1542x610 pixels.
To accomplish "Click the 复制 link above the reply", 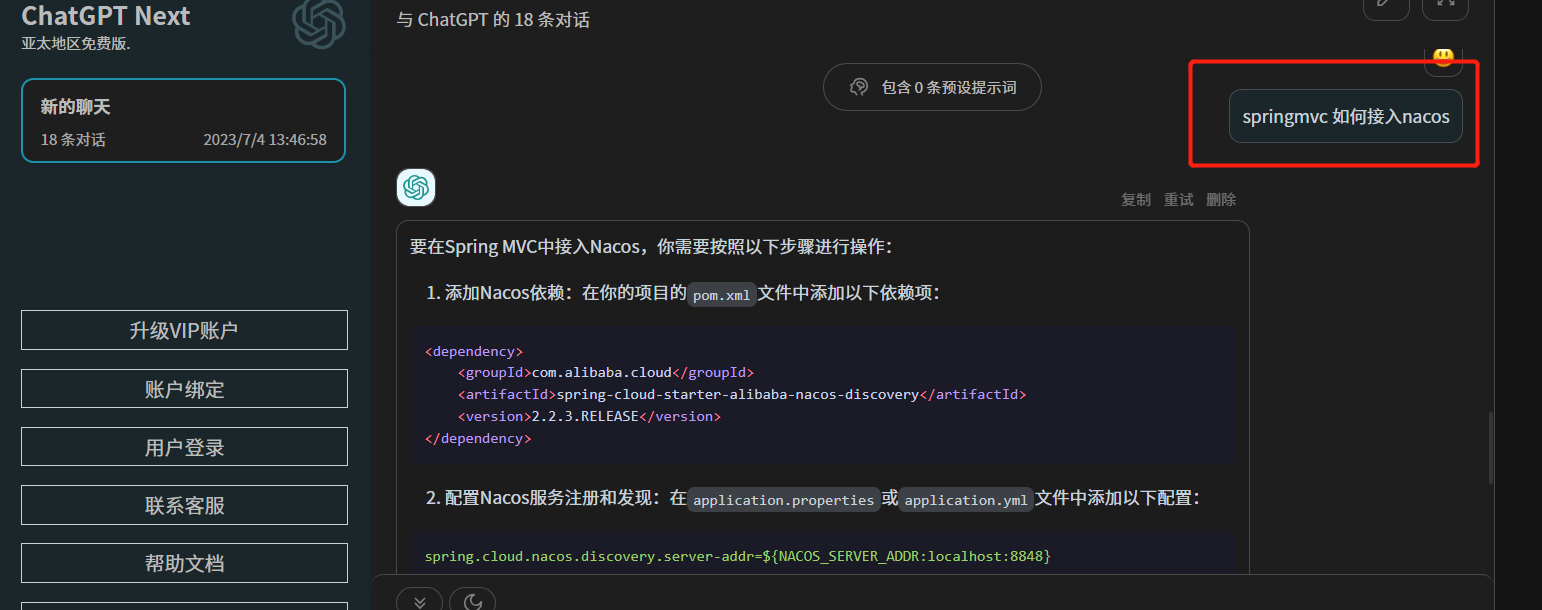I will coord(1136,199).
